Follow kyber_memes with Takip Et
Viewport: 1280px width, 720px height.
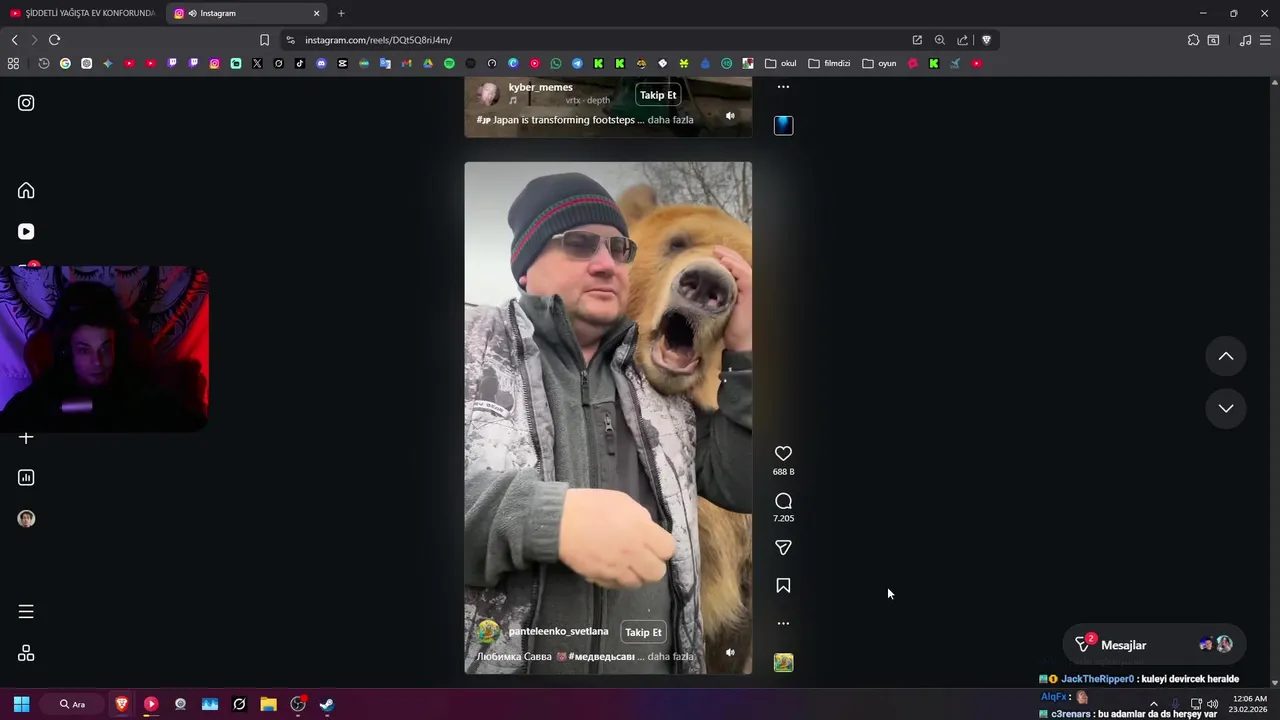click(658, 95)
